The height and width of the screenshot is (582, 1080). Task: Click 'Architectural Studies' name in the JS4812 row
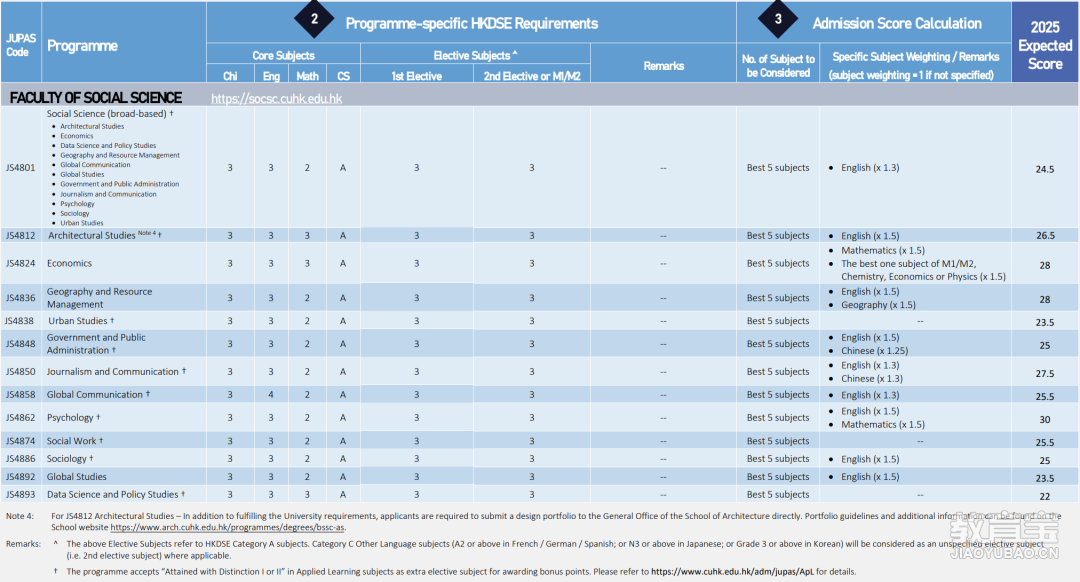point(92,236)
